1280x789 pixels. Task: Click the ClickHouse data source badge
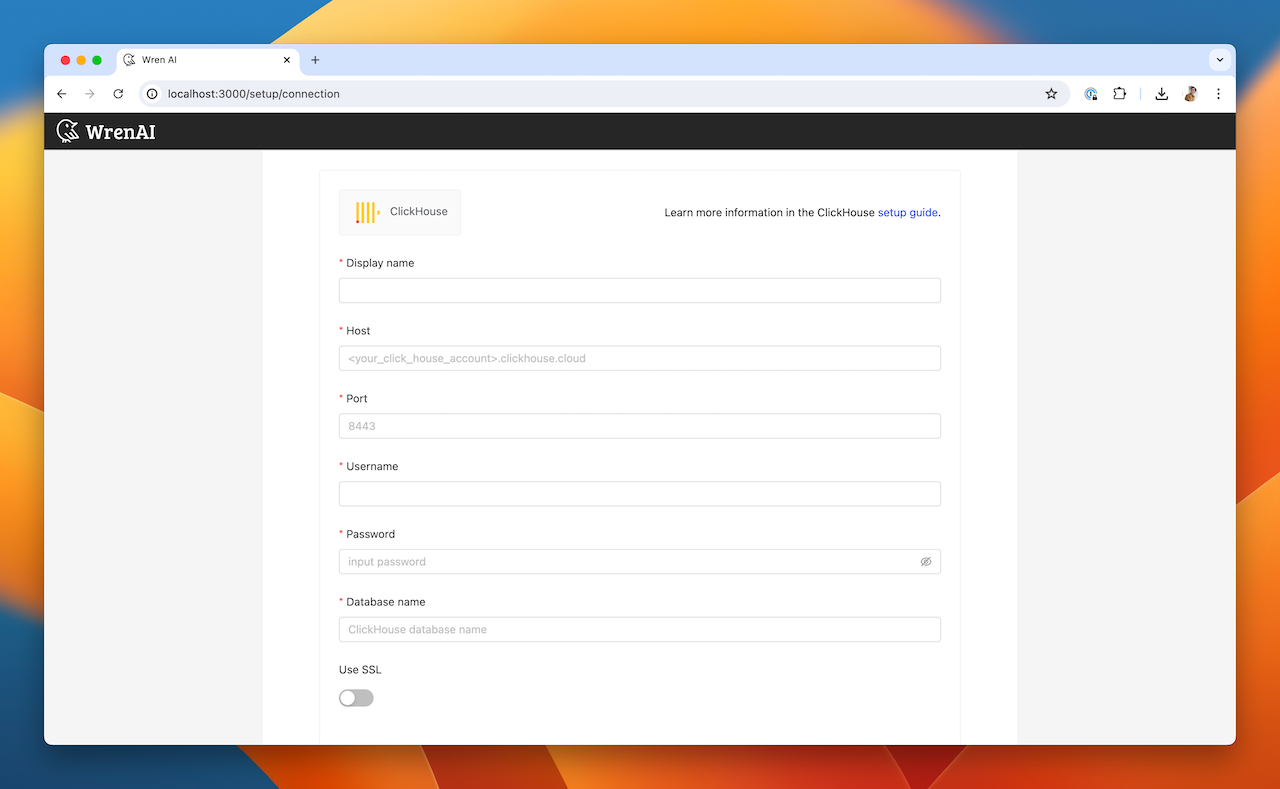(400, 212)
